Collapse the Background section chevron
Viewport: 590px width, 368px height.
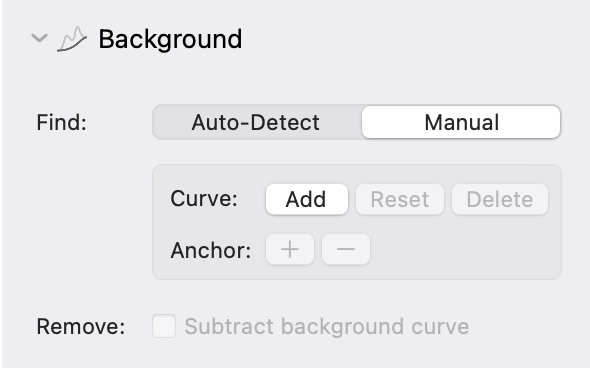point(39,38)
